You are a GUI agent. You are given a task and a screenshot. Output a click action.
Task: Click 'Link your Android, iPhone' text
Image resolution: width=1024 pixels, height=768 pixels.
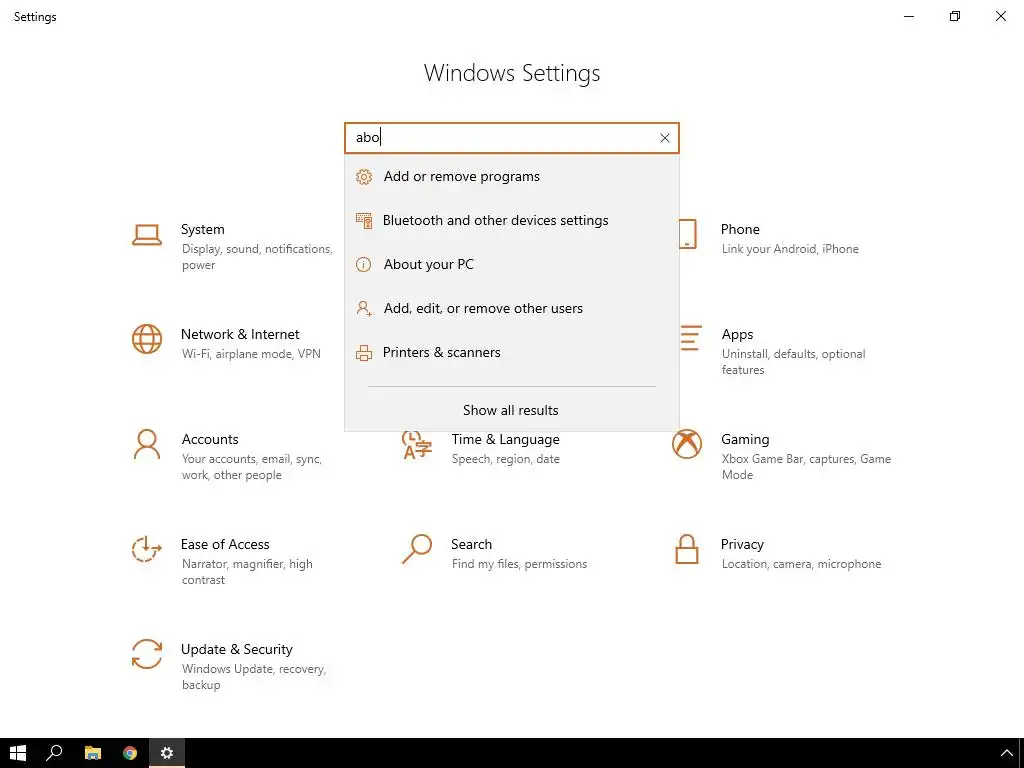tap(790, 249)
